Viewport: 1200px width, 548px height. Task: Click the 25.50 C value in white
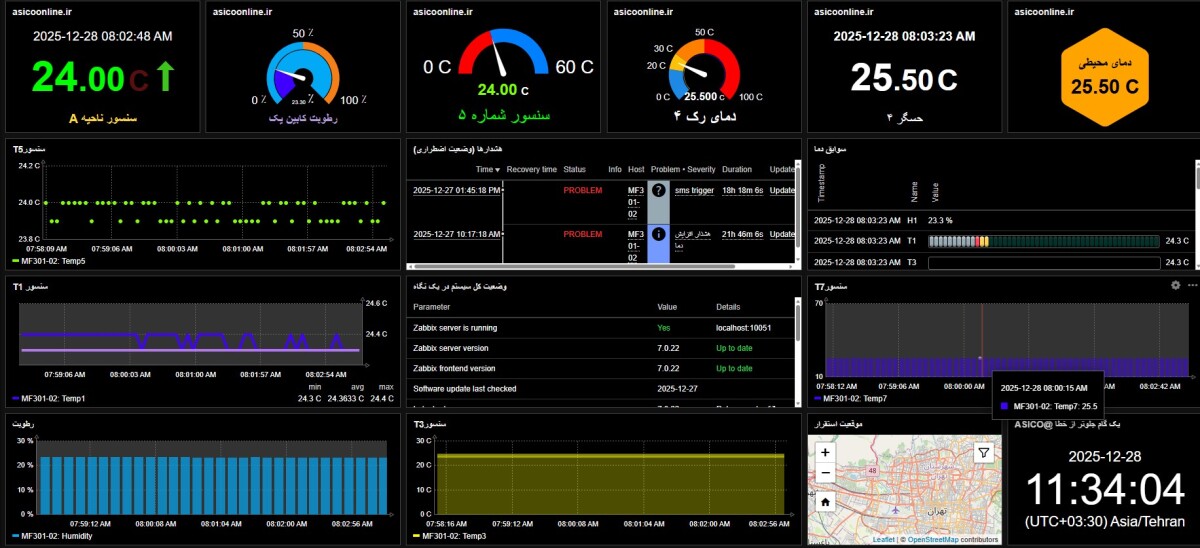point(903,79)
